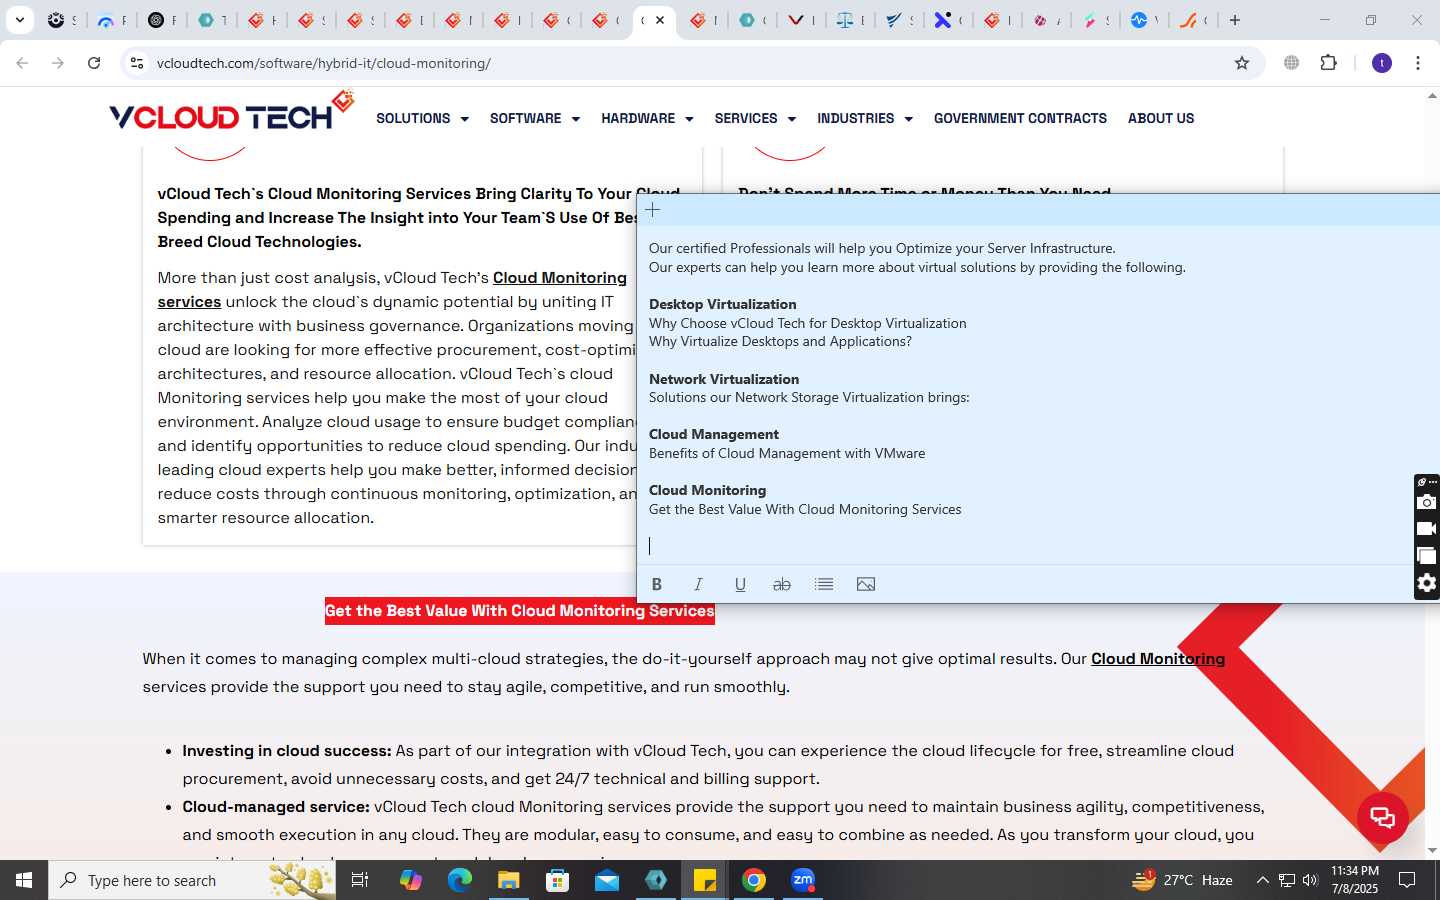This screenshot has height=900, width=1440.
Task: Click the 'Investing in cloud success:' bullet
Action: point(287,751)
